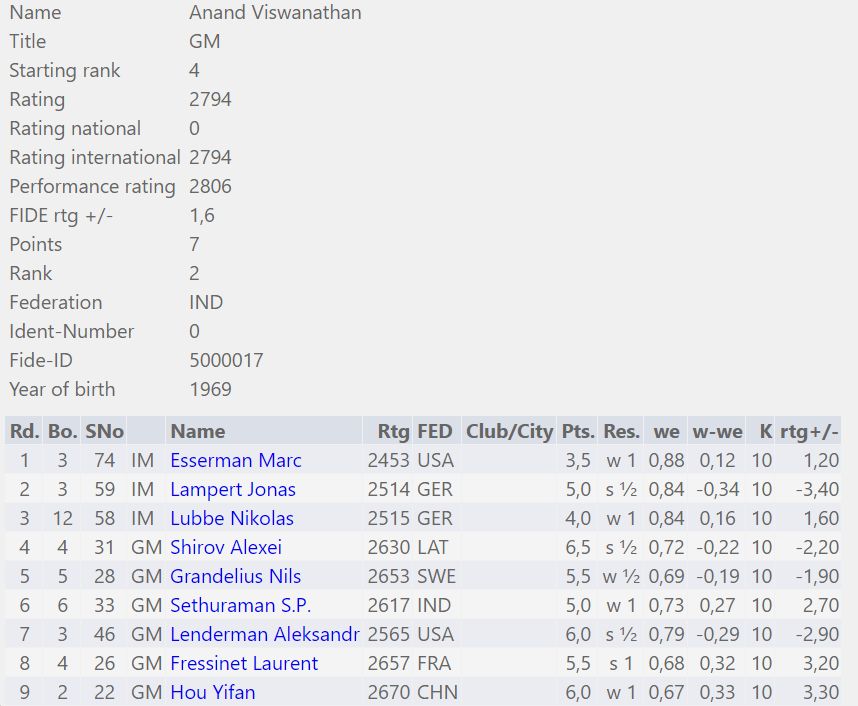Select the Shirov Alexei link
This screenshot has width=858, height=706.
226,548
